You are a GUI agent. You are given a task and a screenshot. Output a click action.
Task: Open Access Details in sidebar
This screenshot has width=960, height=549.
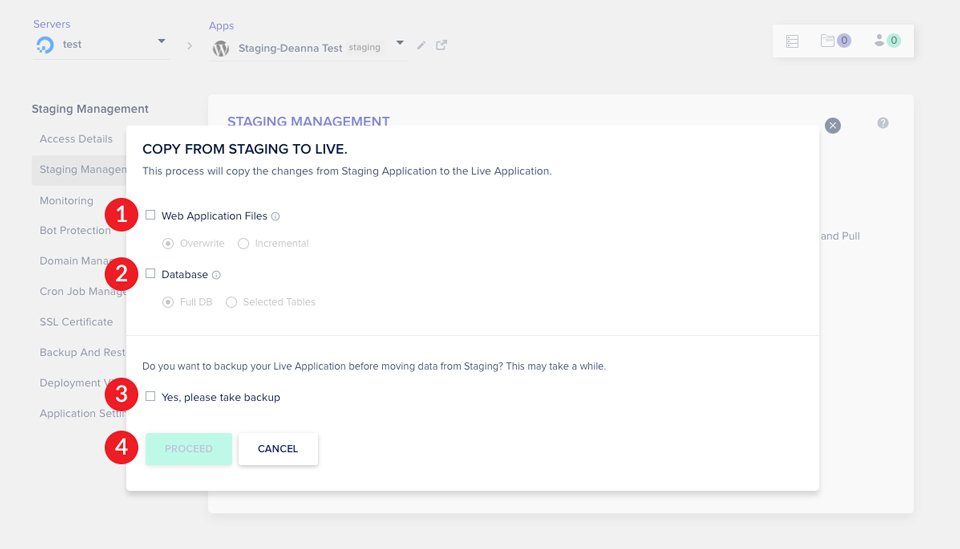[x=76, y=139]
